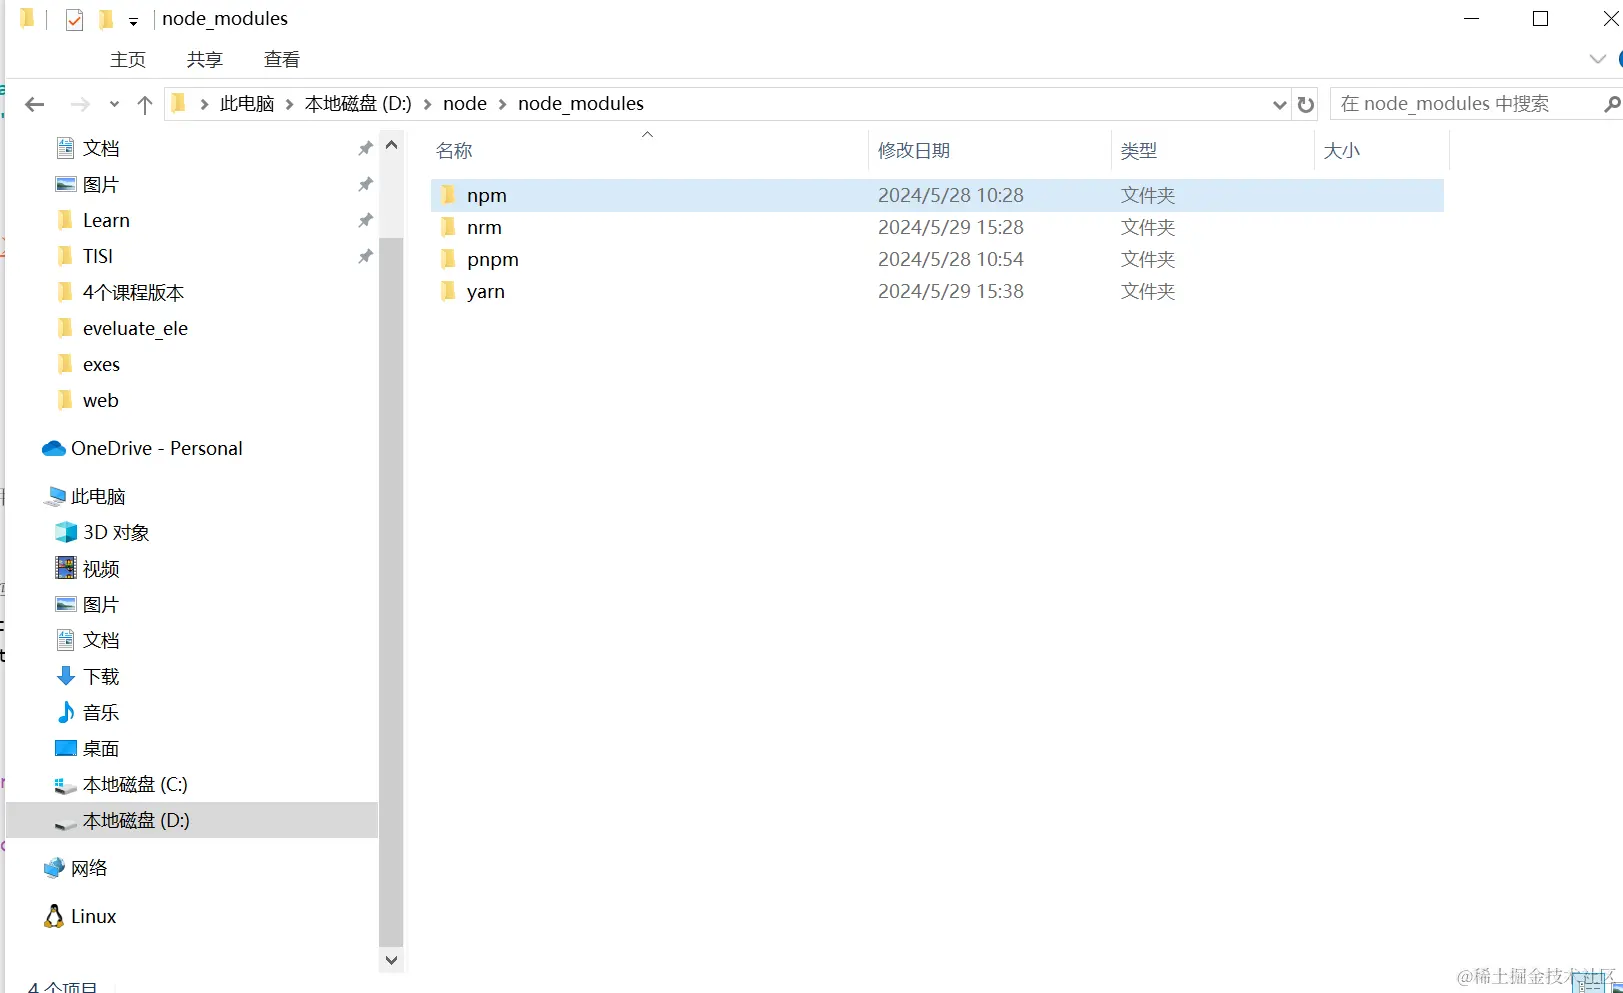
Task: Click the new folder quick access icon
Action: pos(106,19)
